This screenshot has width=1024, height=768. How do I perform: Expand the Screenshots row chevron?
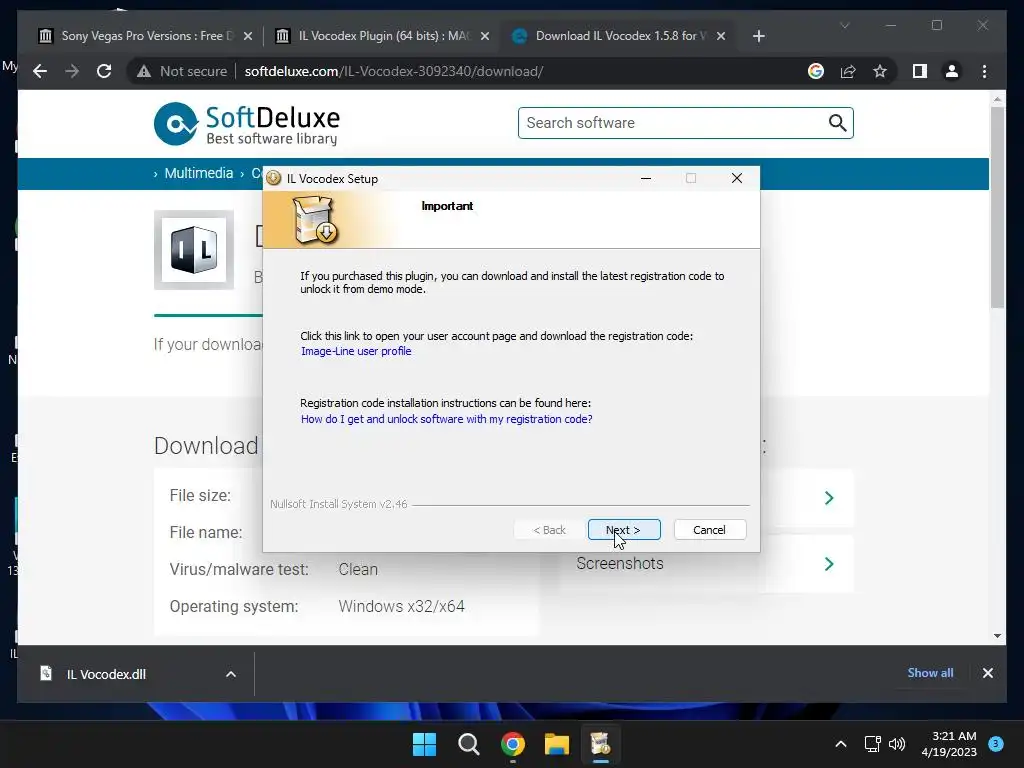(x=829, y=564)
